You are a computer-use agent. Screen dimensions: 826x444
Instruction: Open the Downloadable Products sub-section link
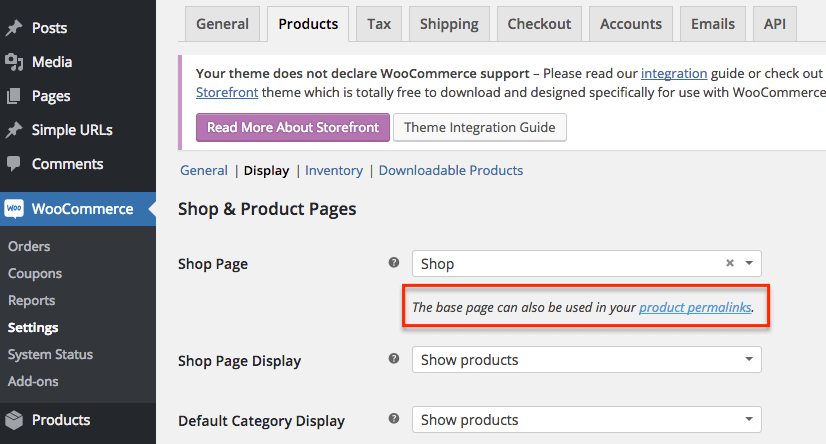[451, 170]
